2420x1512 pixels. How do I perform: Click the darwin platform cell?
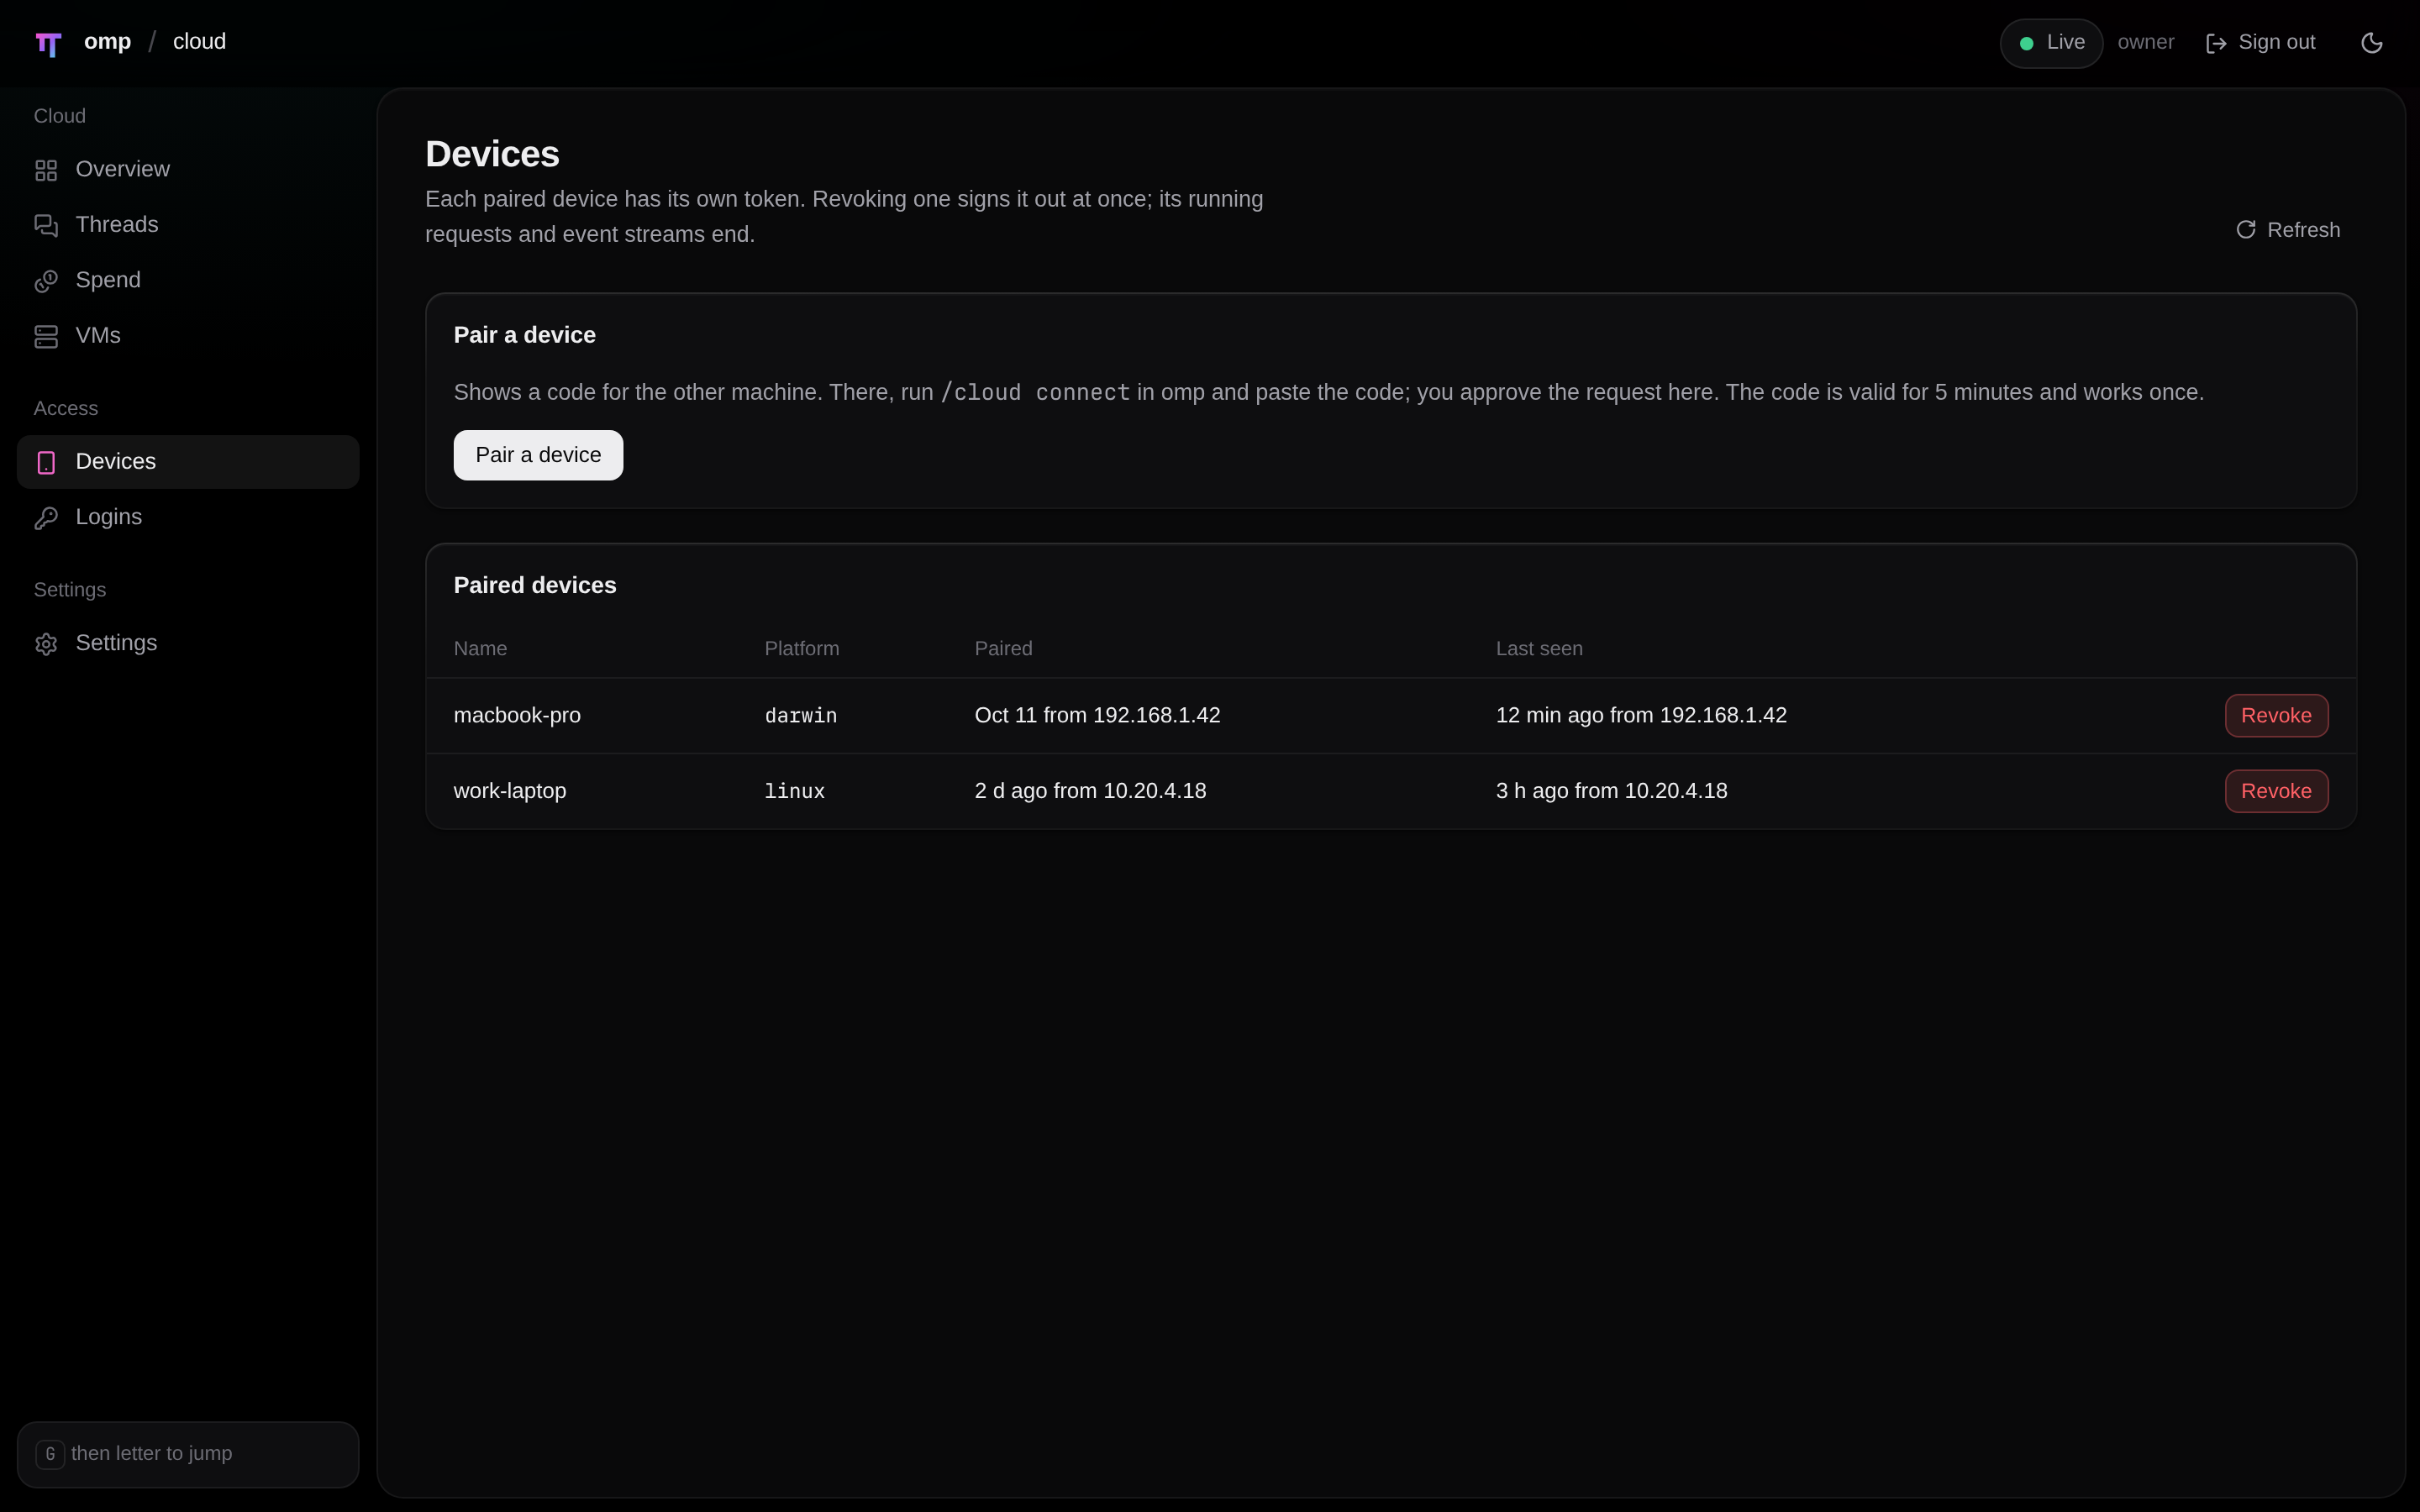(801, 716)
